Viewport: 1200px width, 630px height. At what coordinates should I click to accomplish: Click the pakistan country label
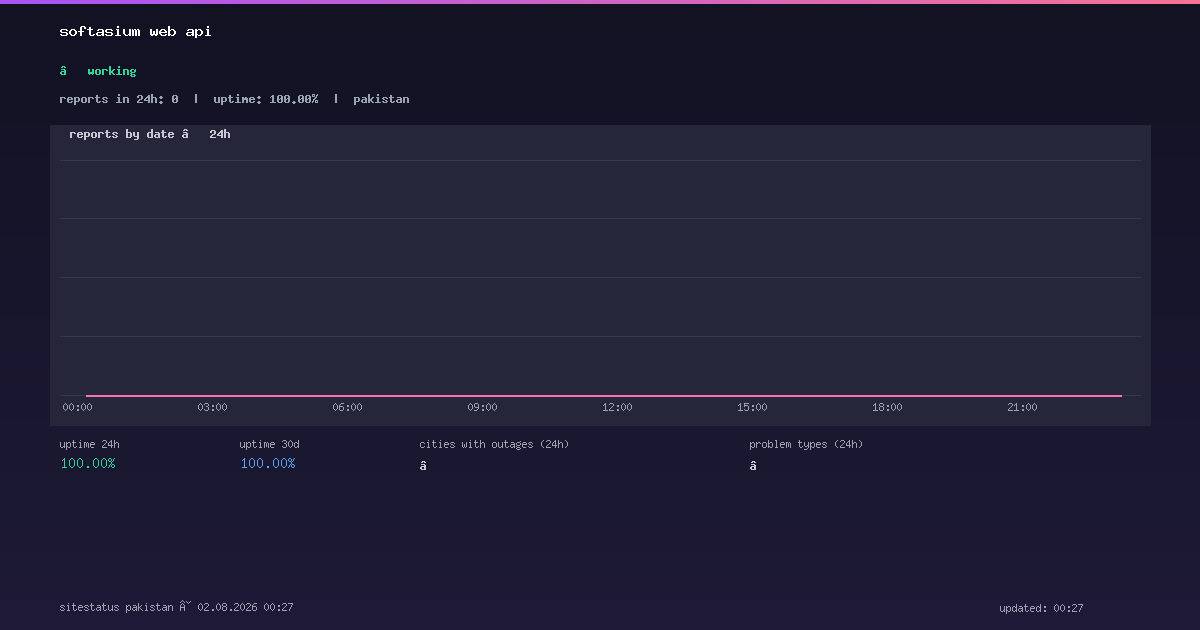(x=381, y=99)
